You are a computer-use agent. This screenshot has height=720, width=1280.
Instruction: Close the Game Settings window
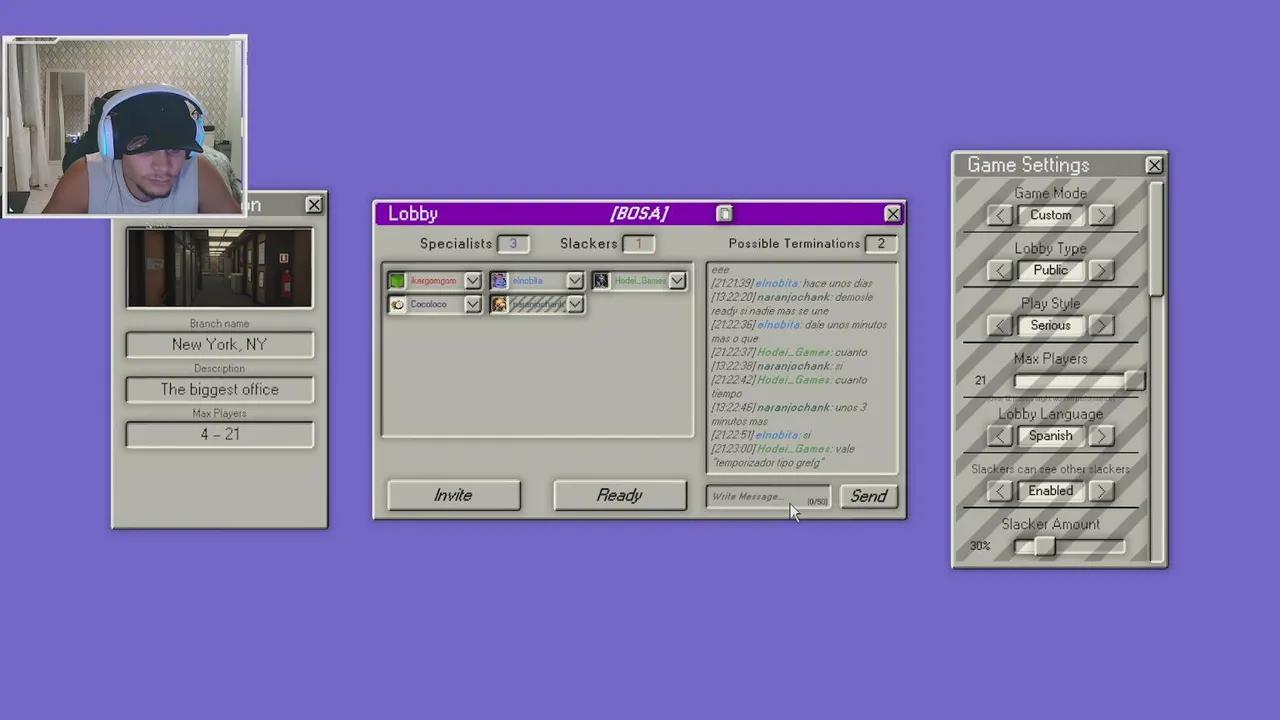tap(1155, 165)
